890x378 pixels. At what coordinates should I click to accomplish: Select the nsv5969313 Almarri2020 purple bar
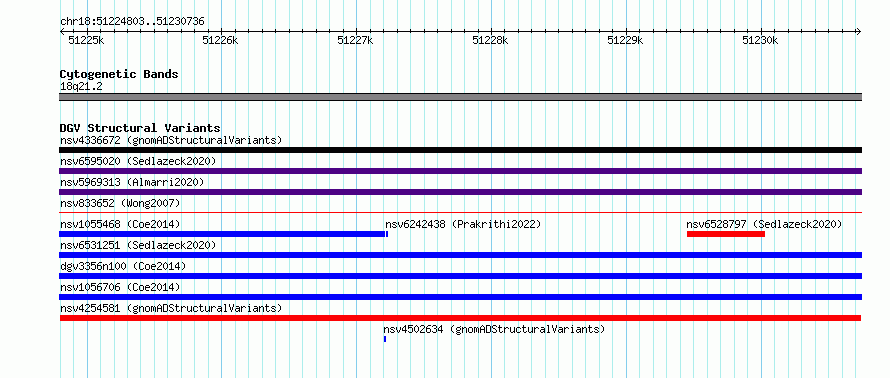tap(460, 192)
